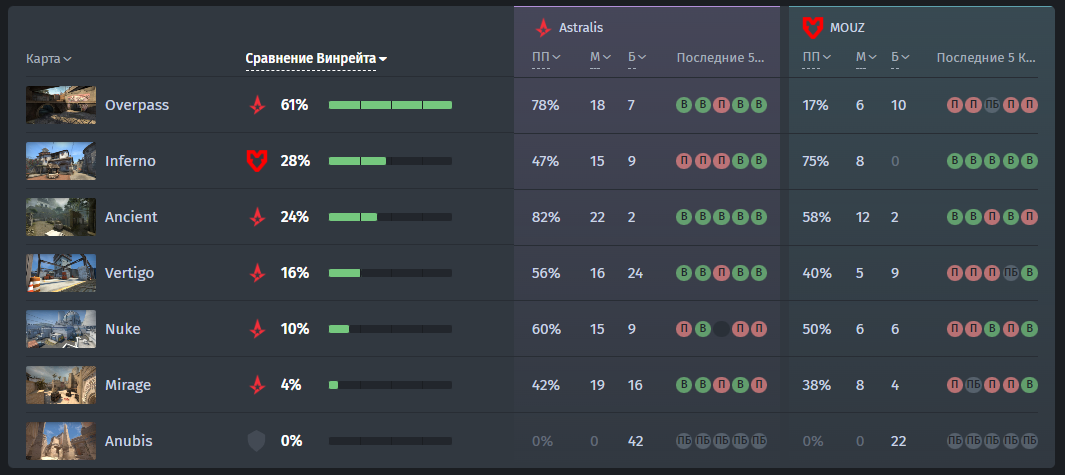This screenshot has width=1065, height=475.
Task: Click gray shield icon in Anubis row
Action: 256,441
